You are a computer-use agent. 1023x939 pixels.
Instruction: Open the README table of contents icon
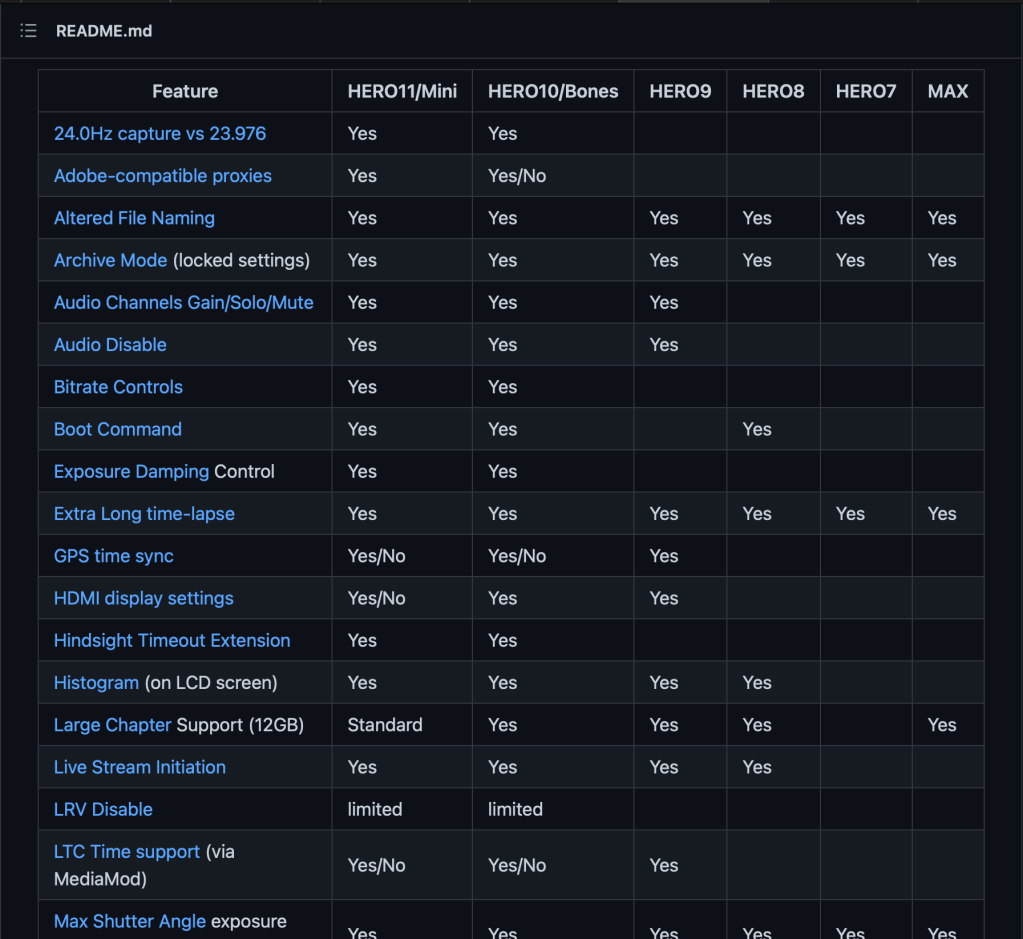[x=28, y=31]
